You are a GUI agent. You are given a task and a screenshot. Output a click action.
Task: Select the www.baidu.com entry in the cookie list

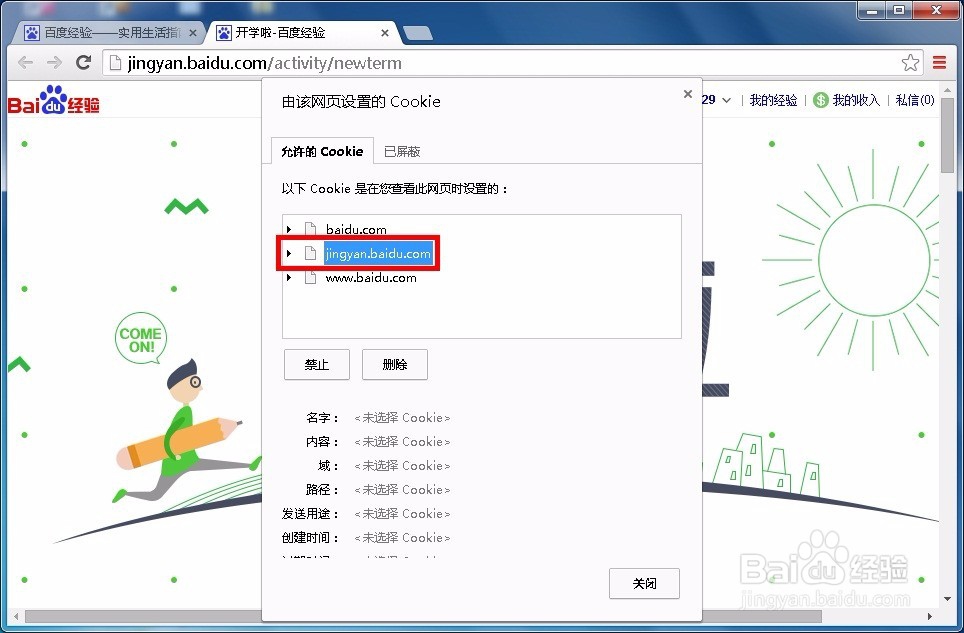point(371,278)
